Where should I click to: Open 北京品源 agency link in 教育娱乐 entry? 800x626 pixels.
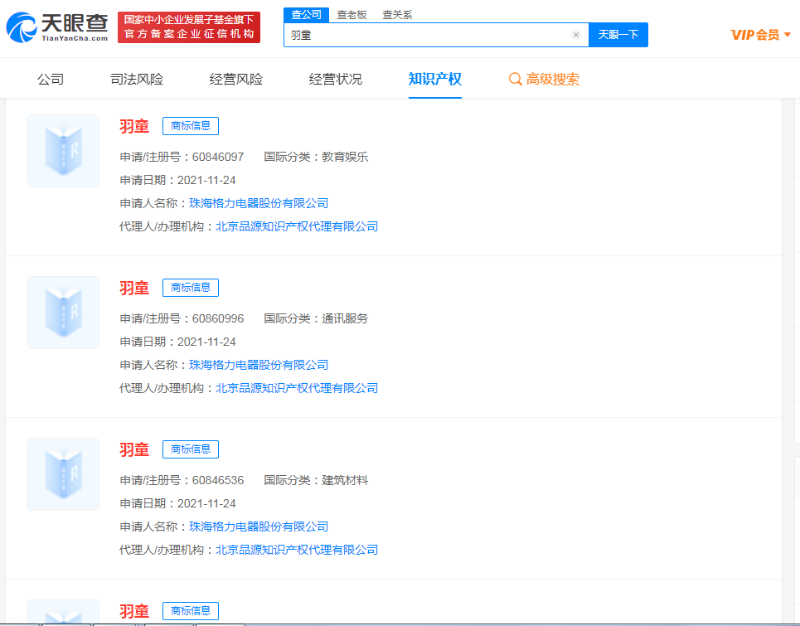click(296, 226)
